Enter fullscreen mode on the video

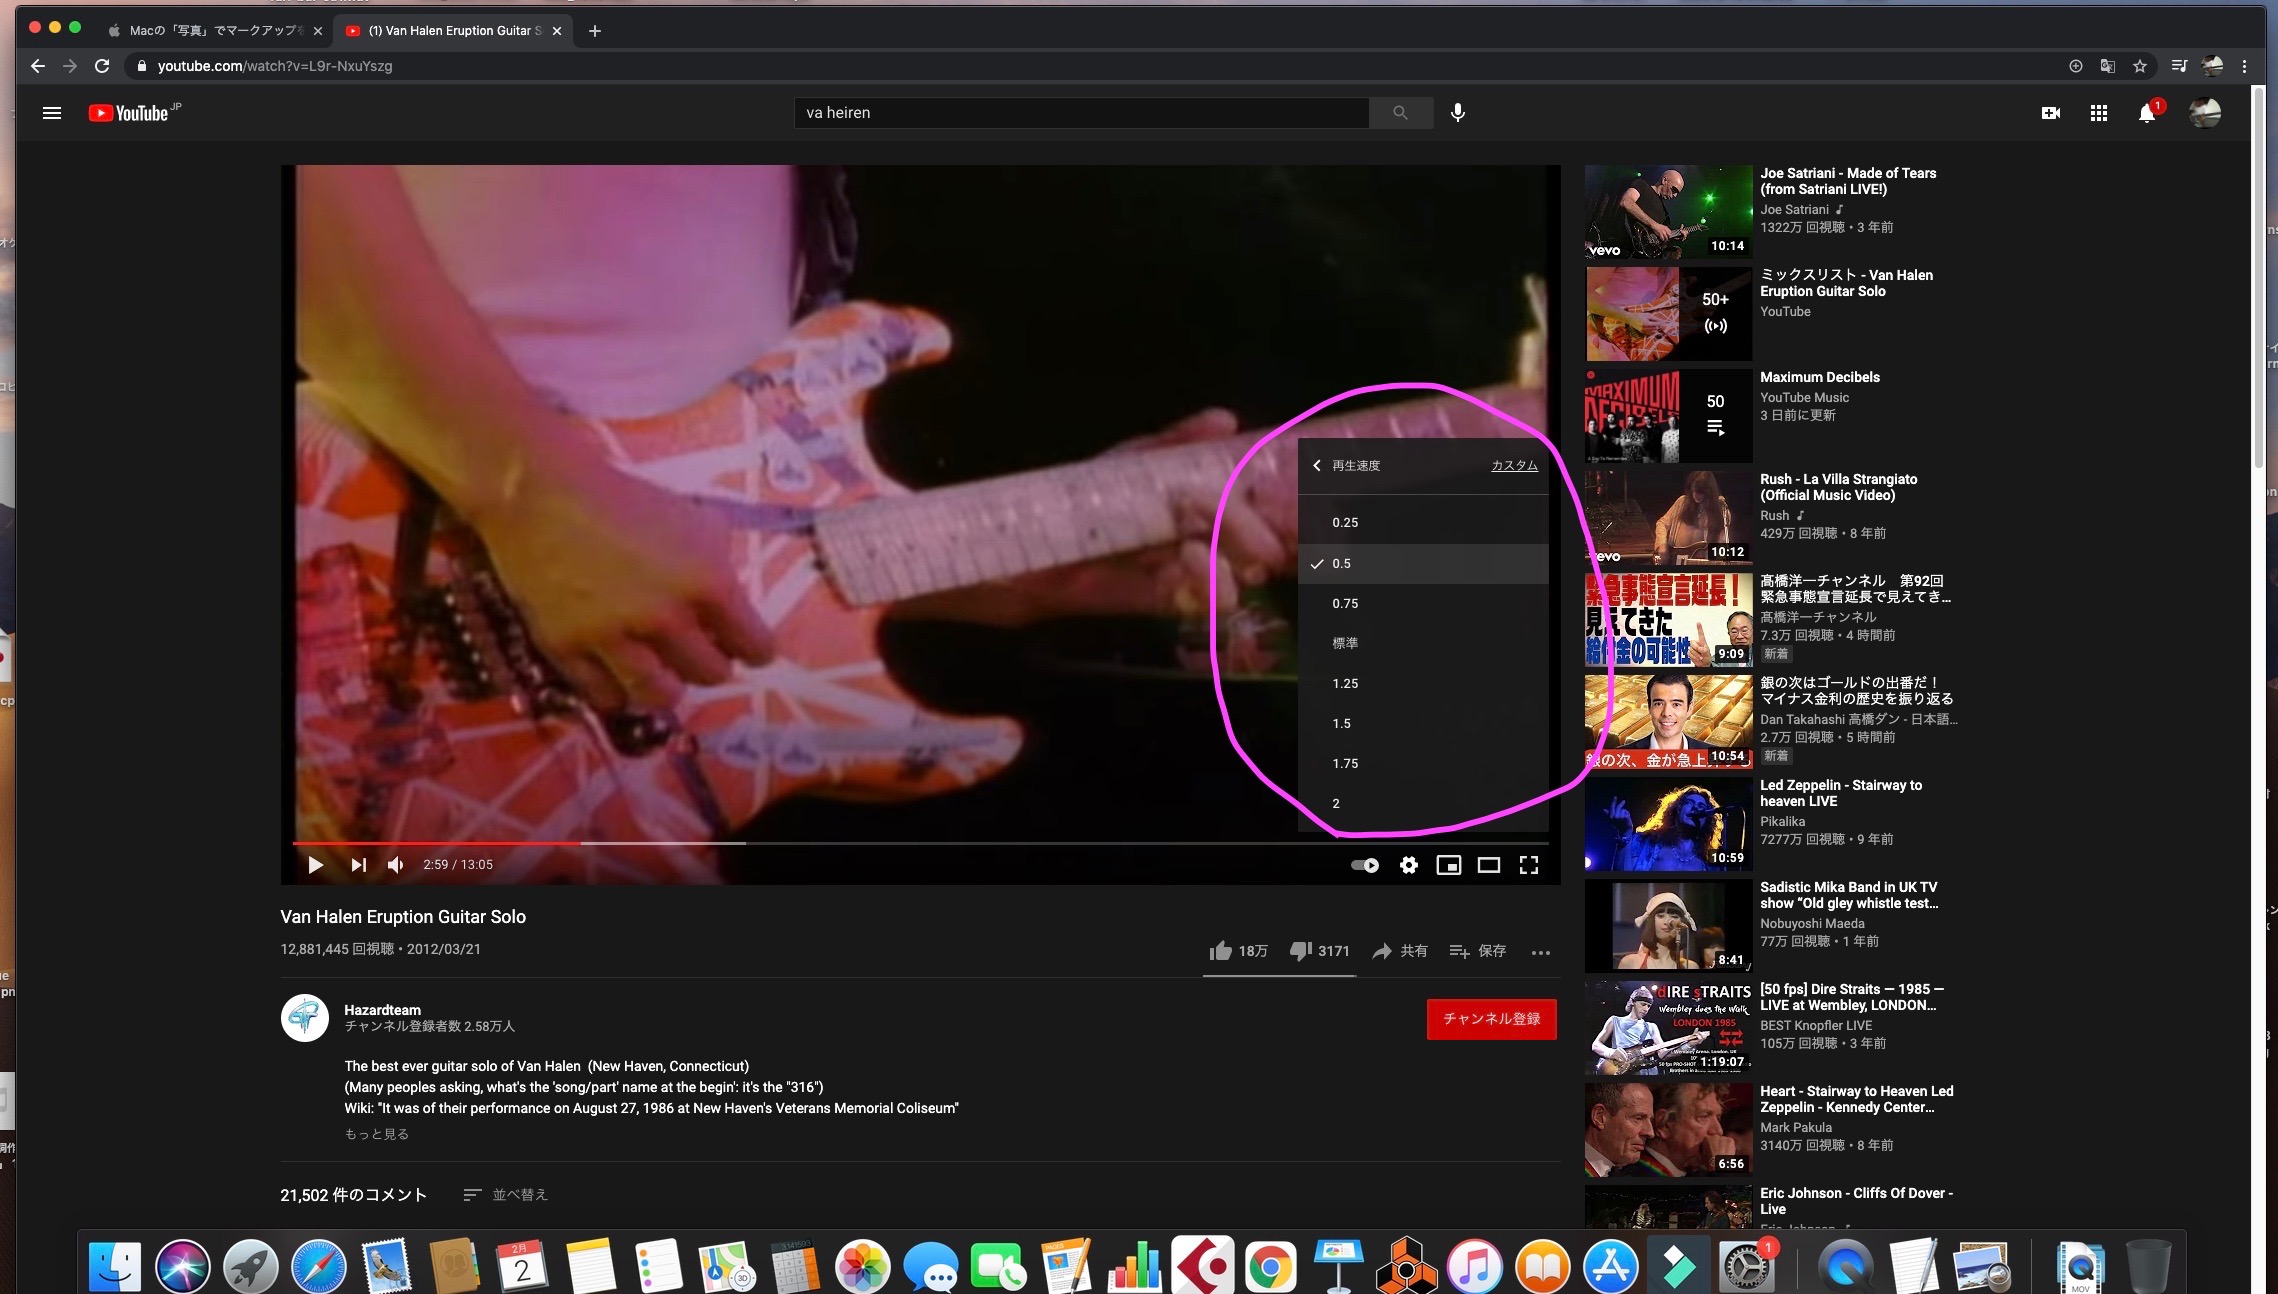tap(1528, 865)
